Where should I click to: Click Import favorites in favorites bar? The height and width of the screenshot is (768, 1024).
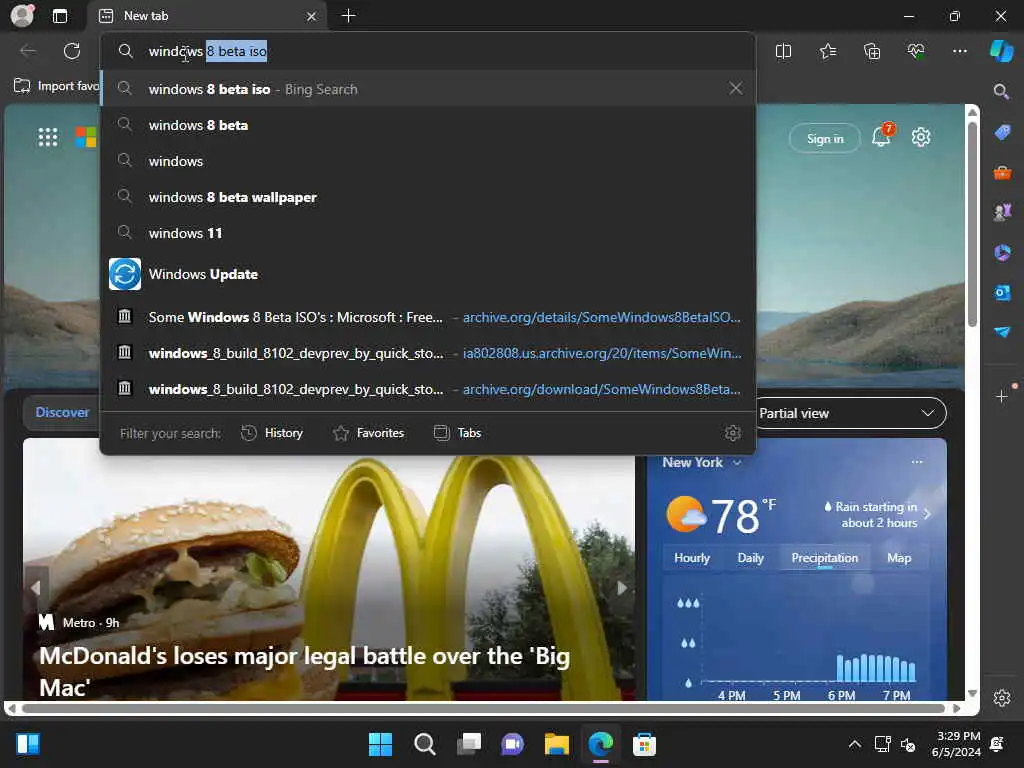coord(57,86)
